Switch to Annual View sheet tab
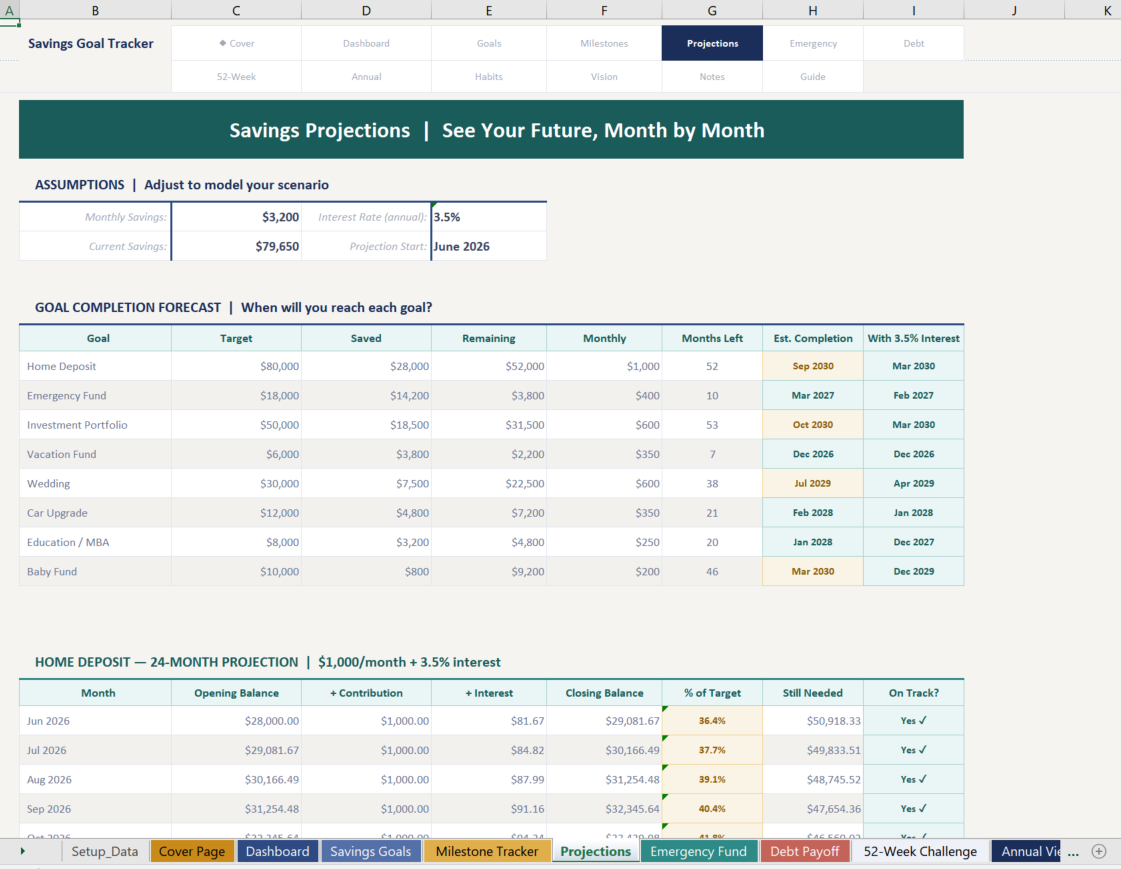The width and height of the screenshot is (1121, 869). [1027, 851]
